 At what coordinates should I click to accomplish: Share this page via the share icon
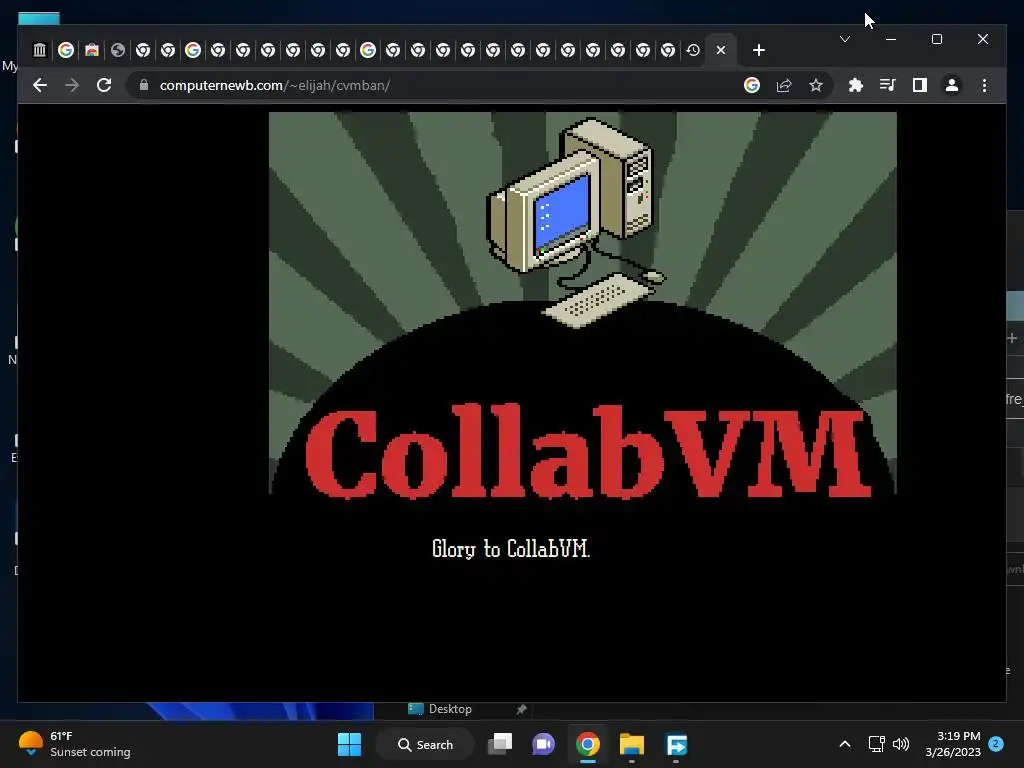784,85
